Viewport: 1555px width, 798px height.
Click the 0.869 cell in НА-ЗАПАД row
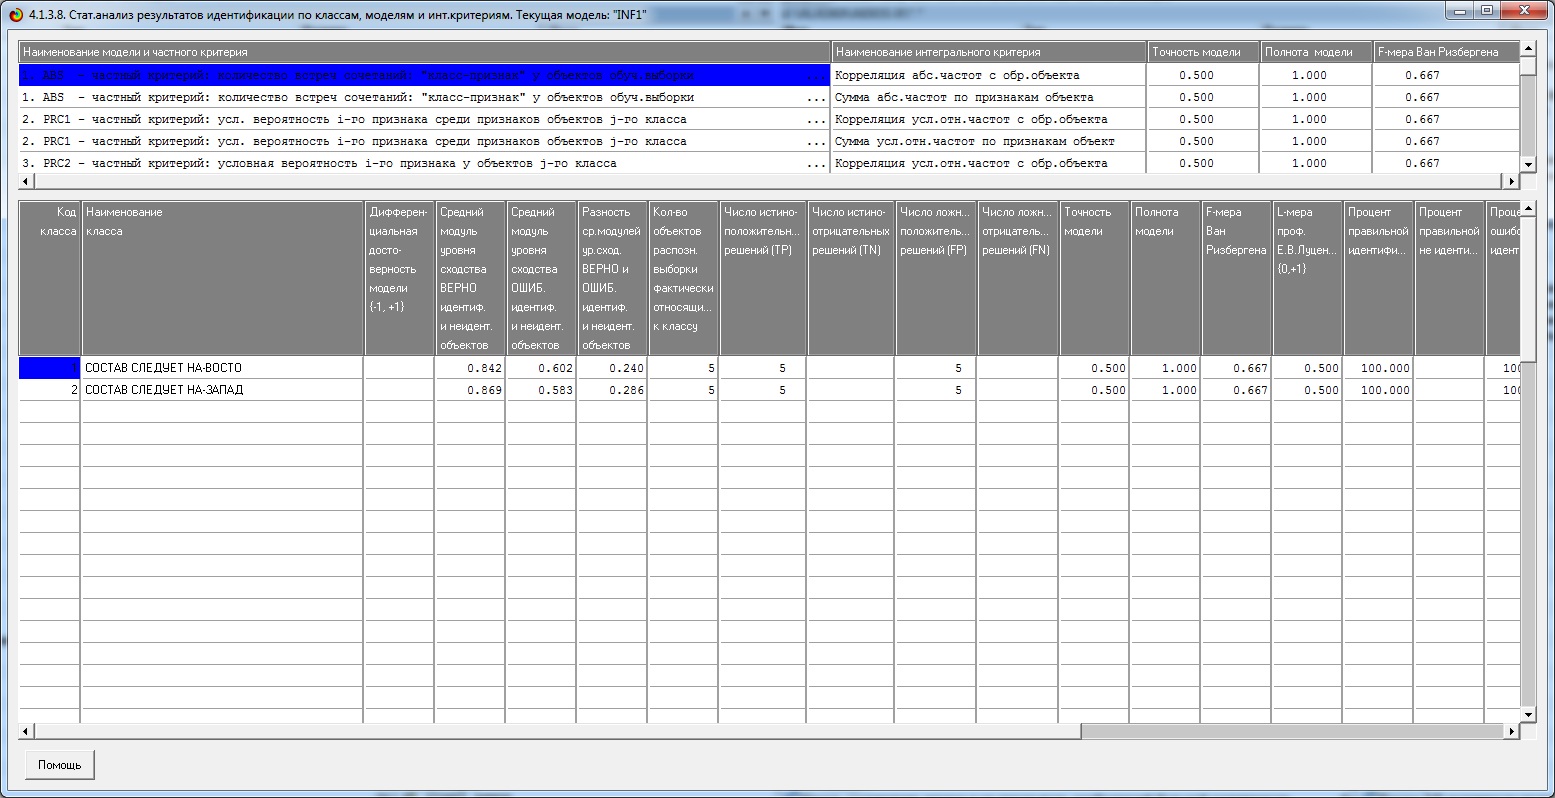click(x=469, y=390)
